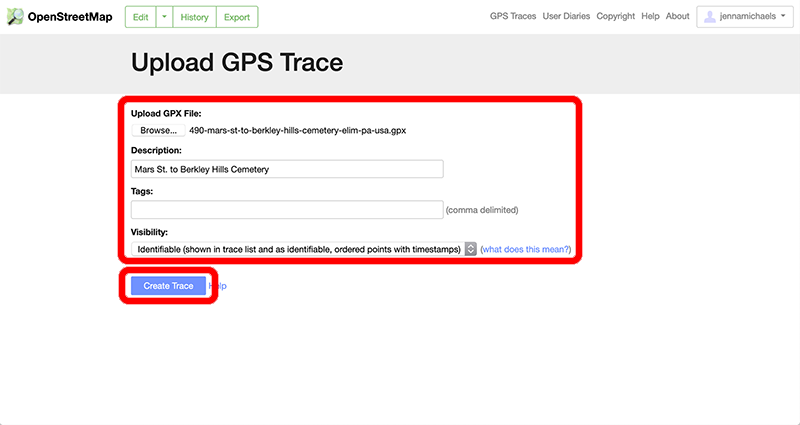Click the 'Visibility:' label
This screenshot has width=800, height=425.
tap(149, 232)
